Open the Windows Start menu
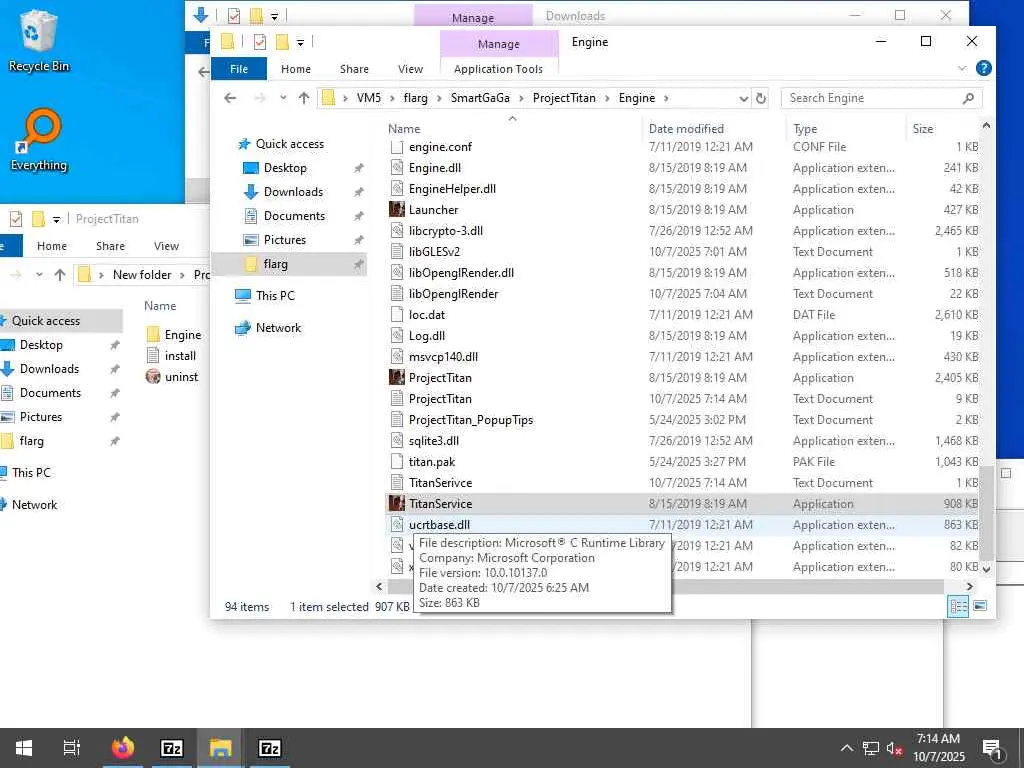The image size is (1024, 768). point(24,748)
